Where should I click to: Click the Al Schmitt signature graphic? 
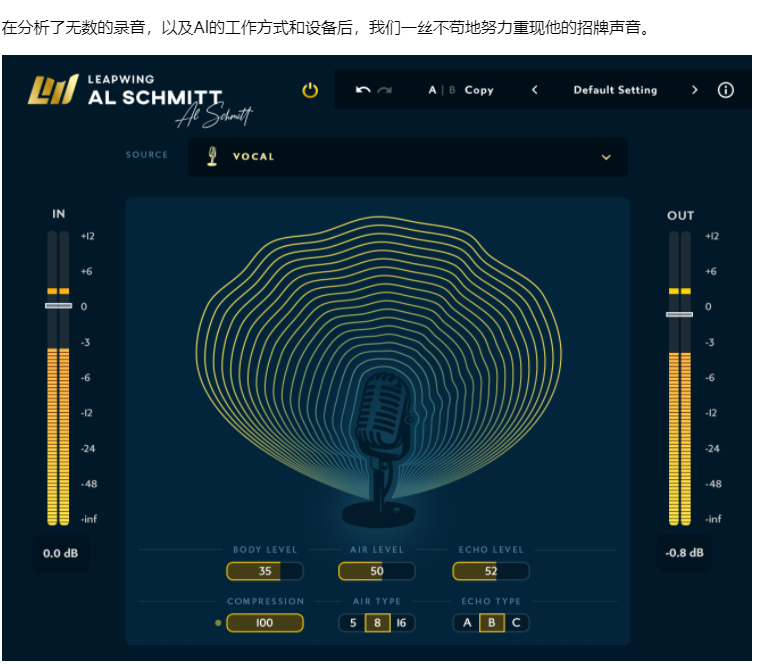pos(214,115)
